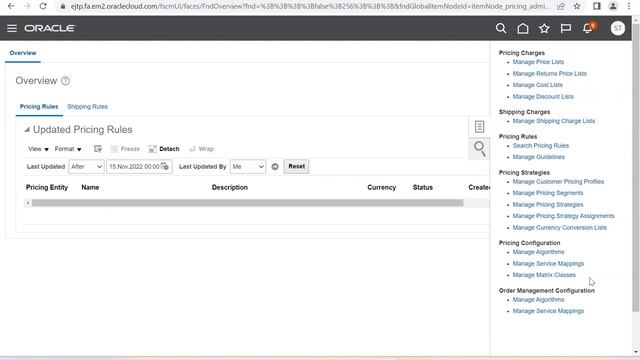Click the browser address bar URL
640x360 pixels.
(310, 6)
